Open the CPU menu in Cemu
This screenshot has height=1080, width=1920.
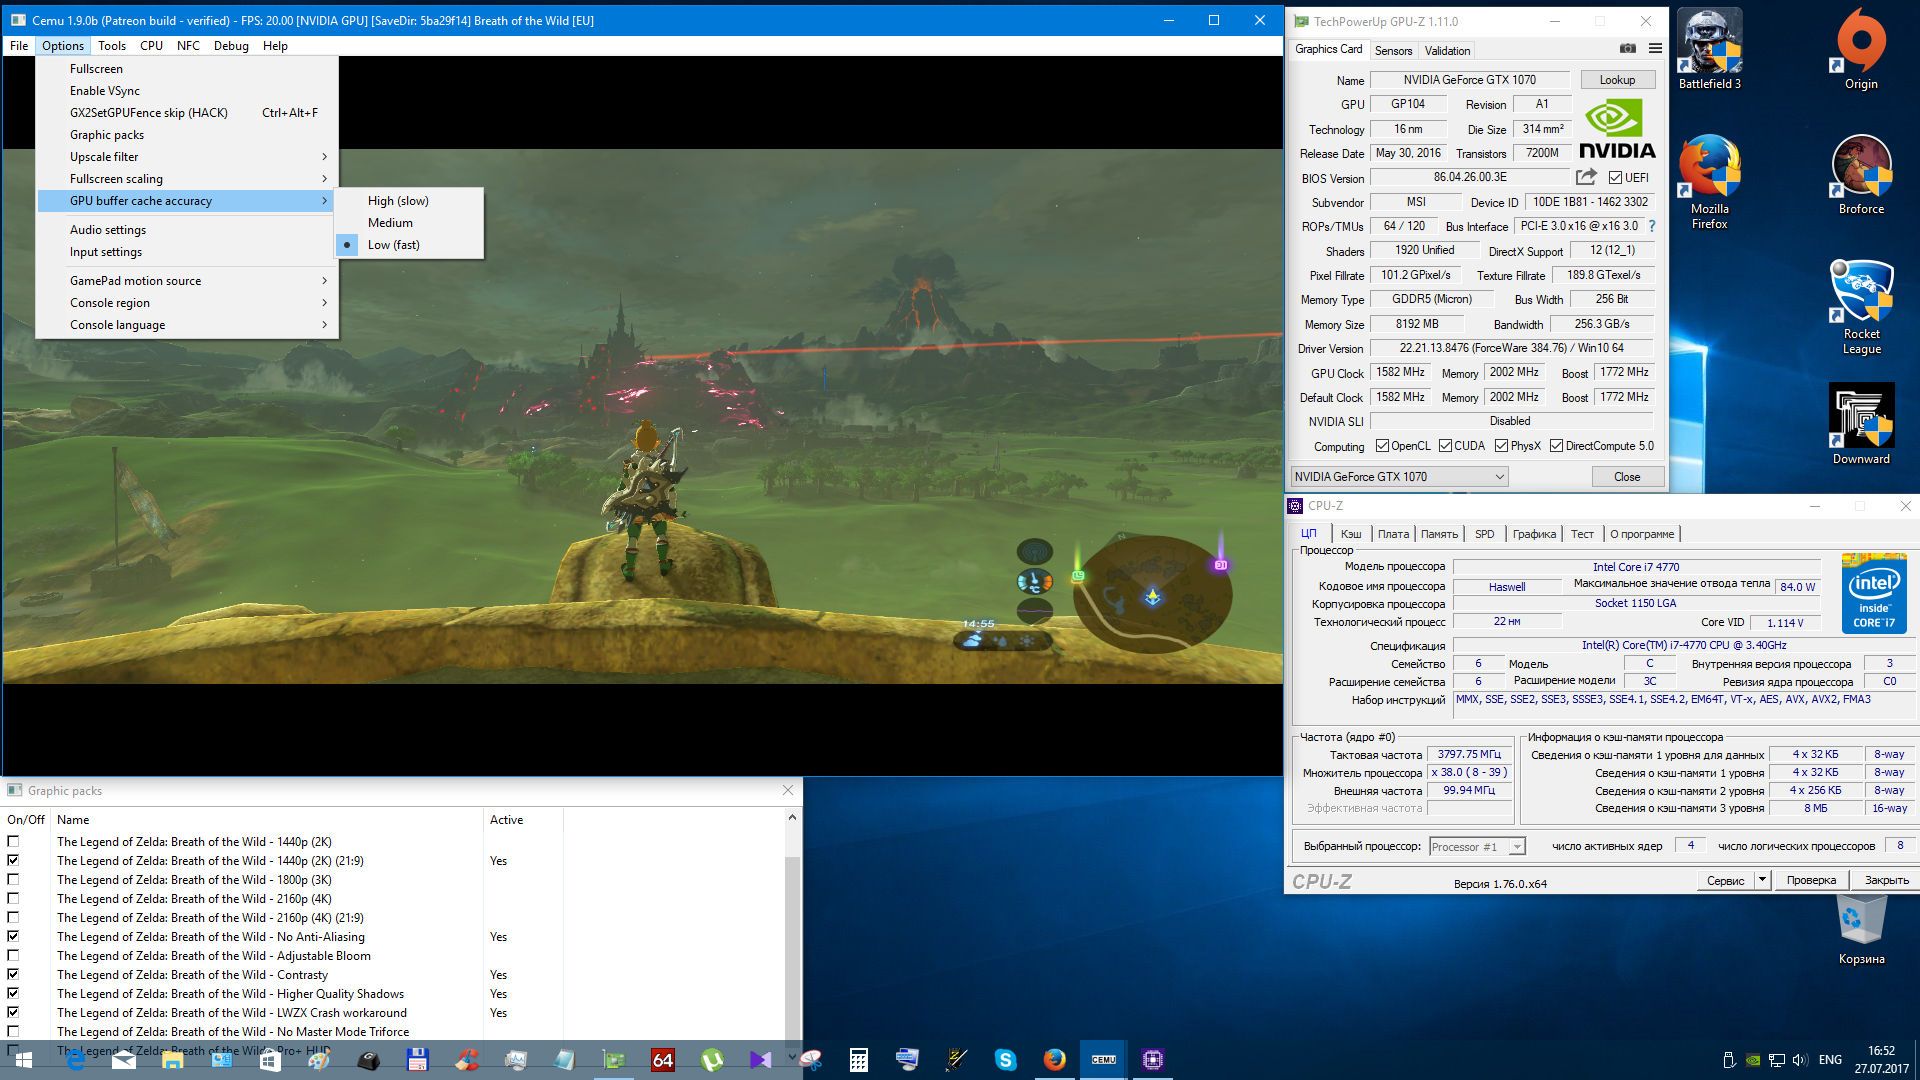pos(151,46)
